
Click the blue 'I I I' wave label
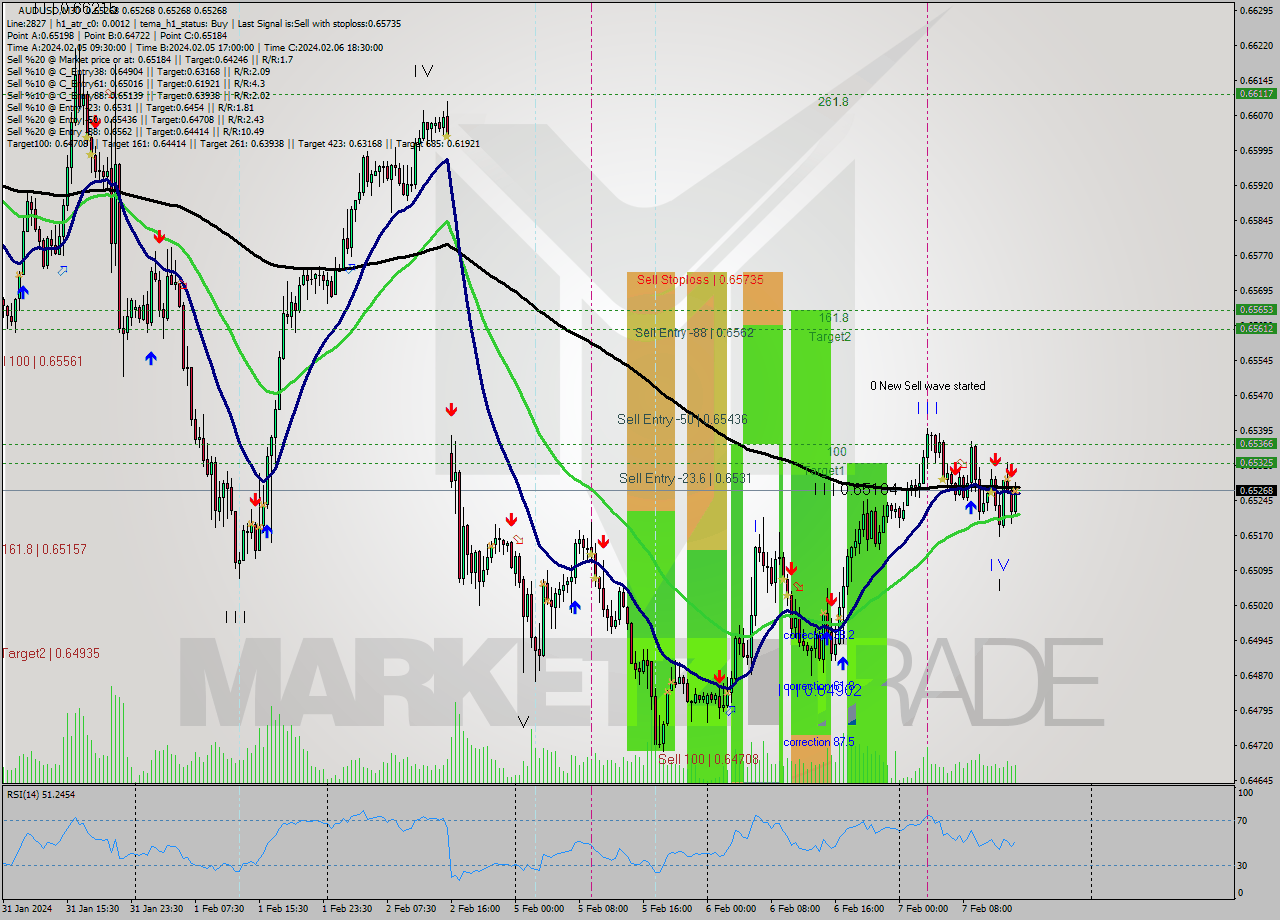point(928,408)
